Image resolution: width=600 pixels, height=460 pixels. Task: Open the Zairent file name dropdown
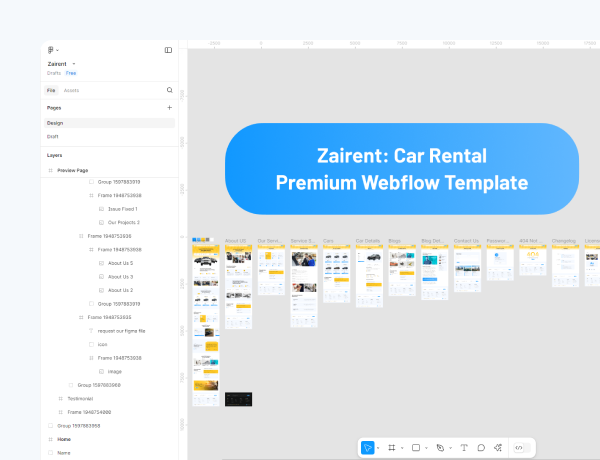point(74,64)
